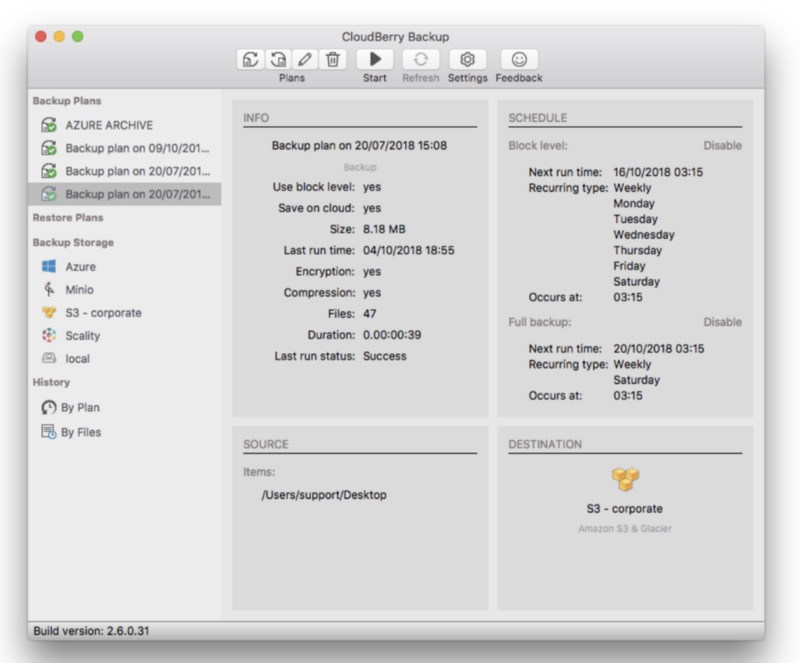
Task: Click the new backup plan toolbar icon
Action: [251, 60]
